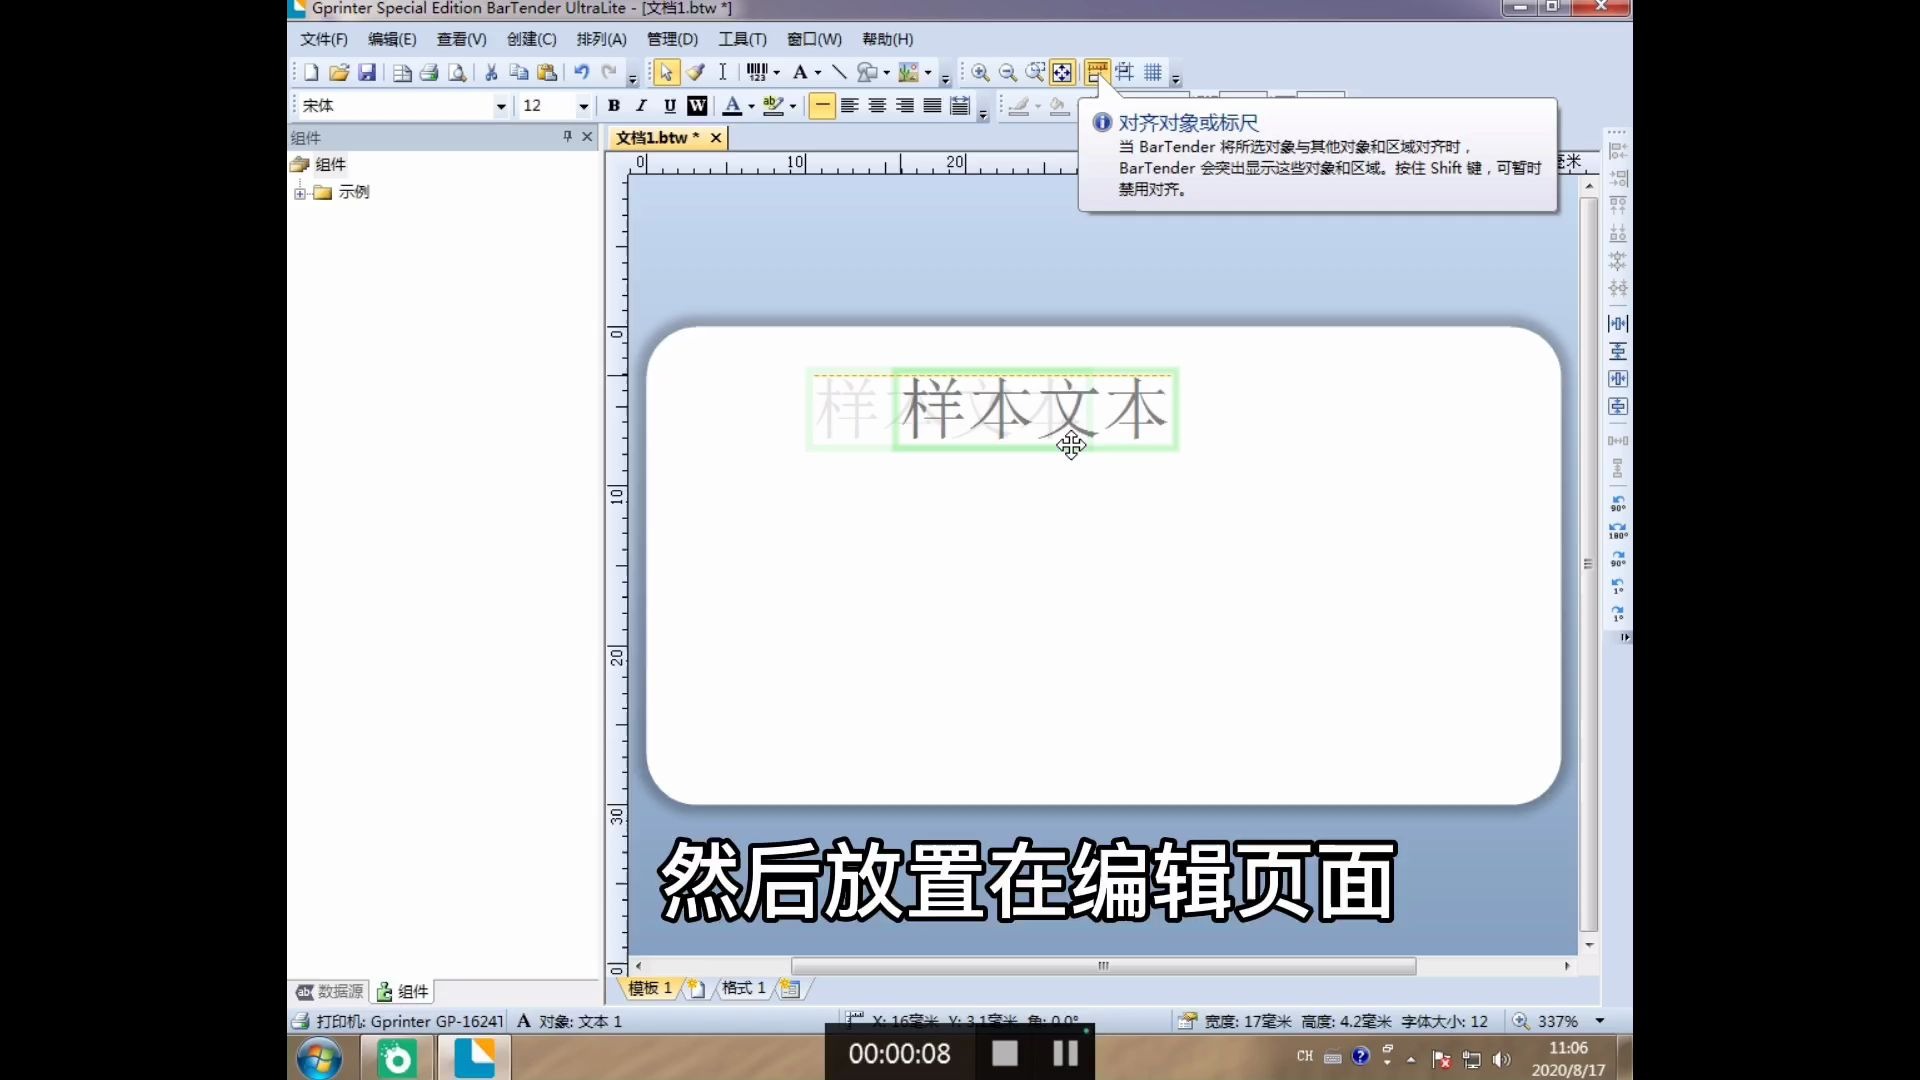Open the font name dropdown
Screen dimensions: 1920x1080
coord(501,106)
